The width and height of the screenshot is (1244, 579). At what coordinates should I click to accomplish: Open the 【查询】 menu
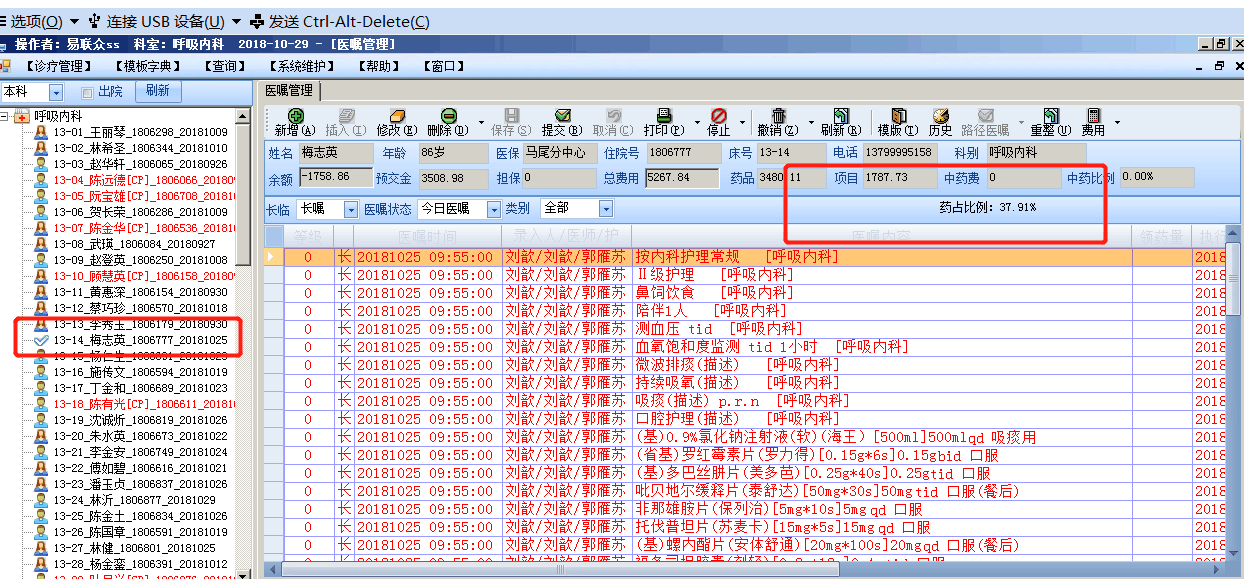click(x=225, y=66)
